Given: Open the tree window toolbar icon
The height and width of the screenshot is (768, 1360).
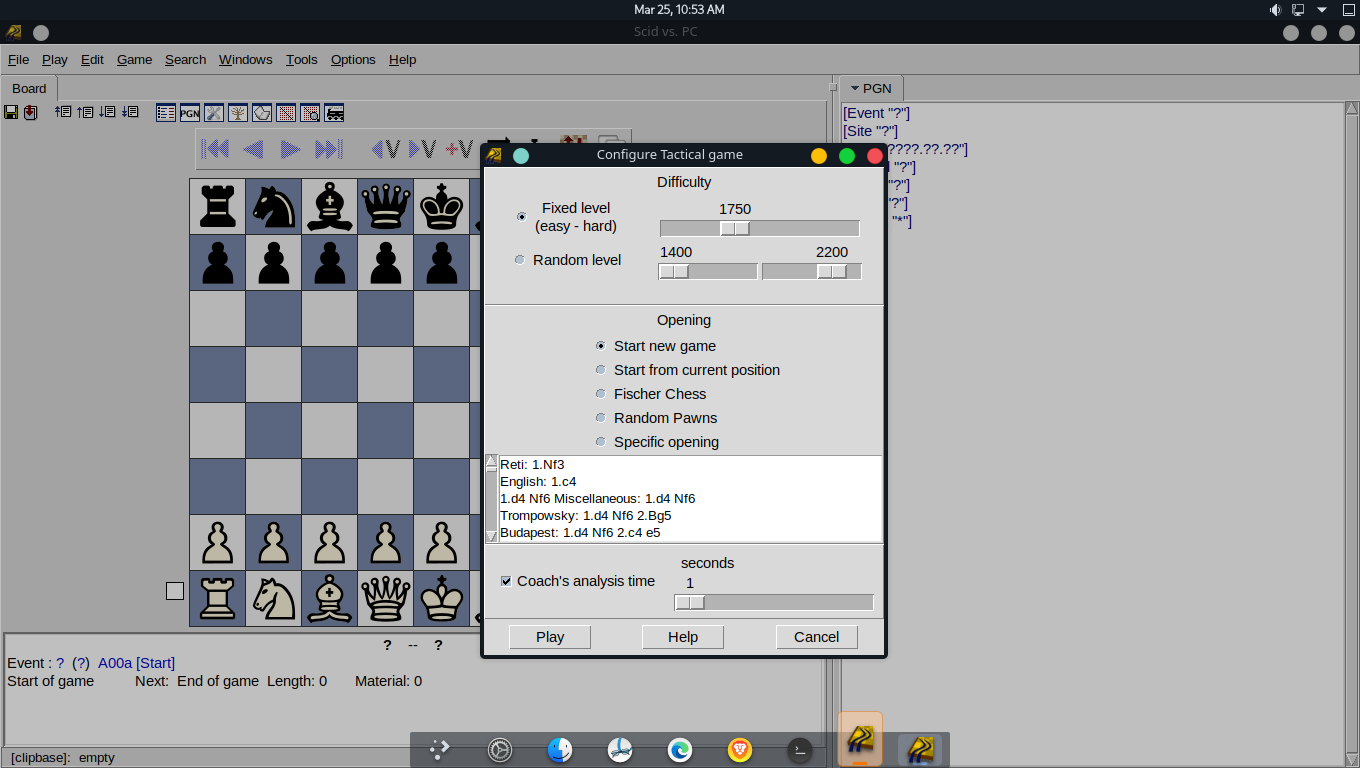Looking at the screenshot, I should (238, 113).
